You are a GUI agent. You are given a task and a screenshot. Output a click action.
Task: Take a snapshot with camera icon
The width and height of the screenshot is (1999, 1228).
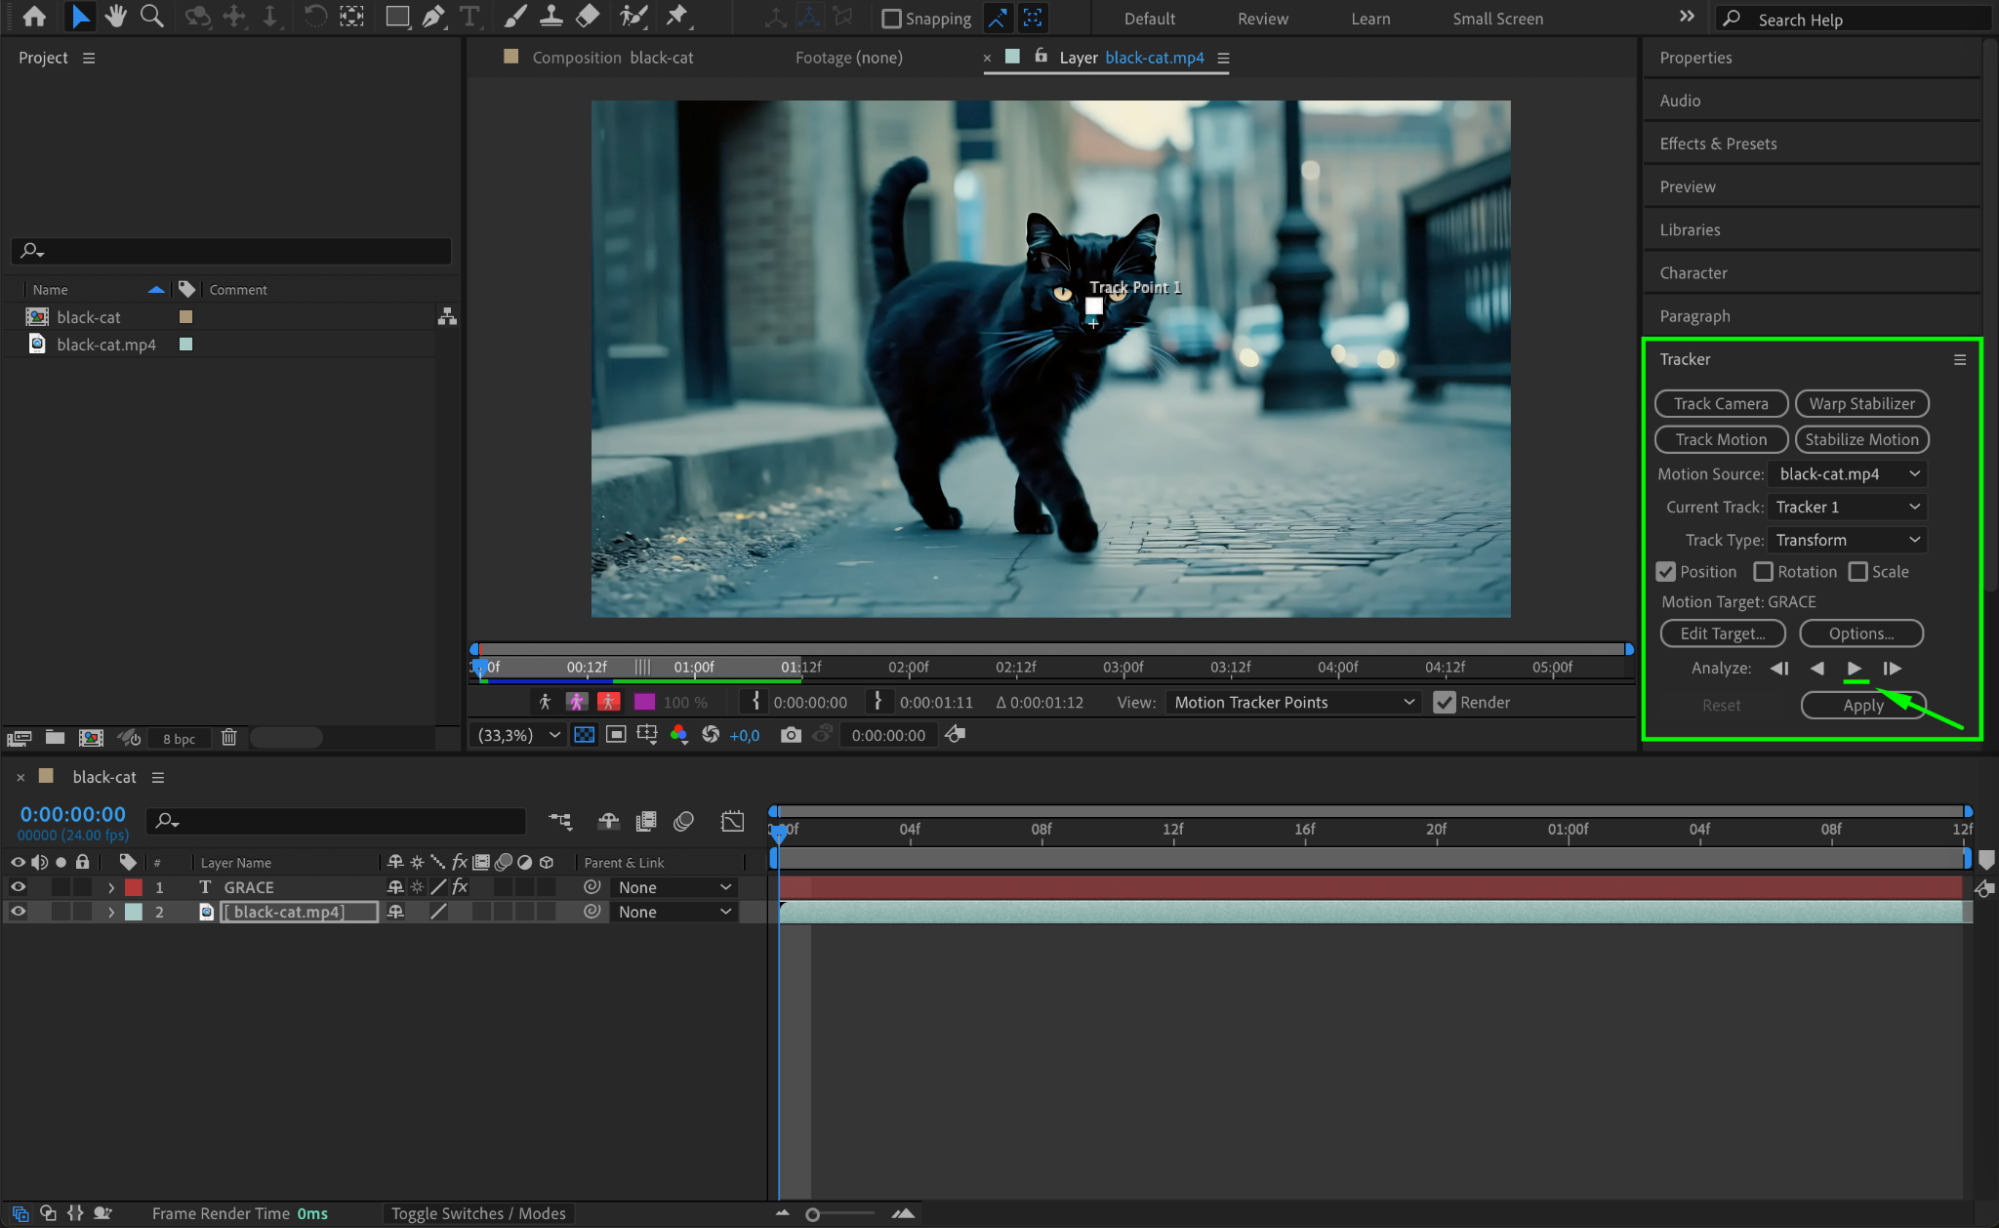pyautogui.click(x=790, y=735)
